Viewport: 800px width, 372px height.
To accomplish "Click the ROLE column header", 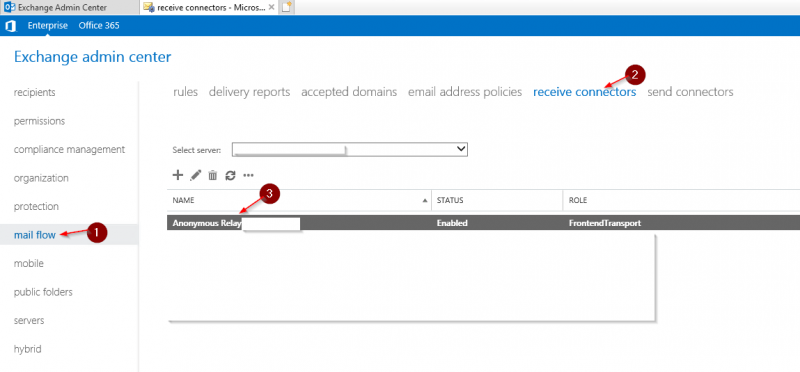I will coord(681,201).
